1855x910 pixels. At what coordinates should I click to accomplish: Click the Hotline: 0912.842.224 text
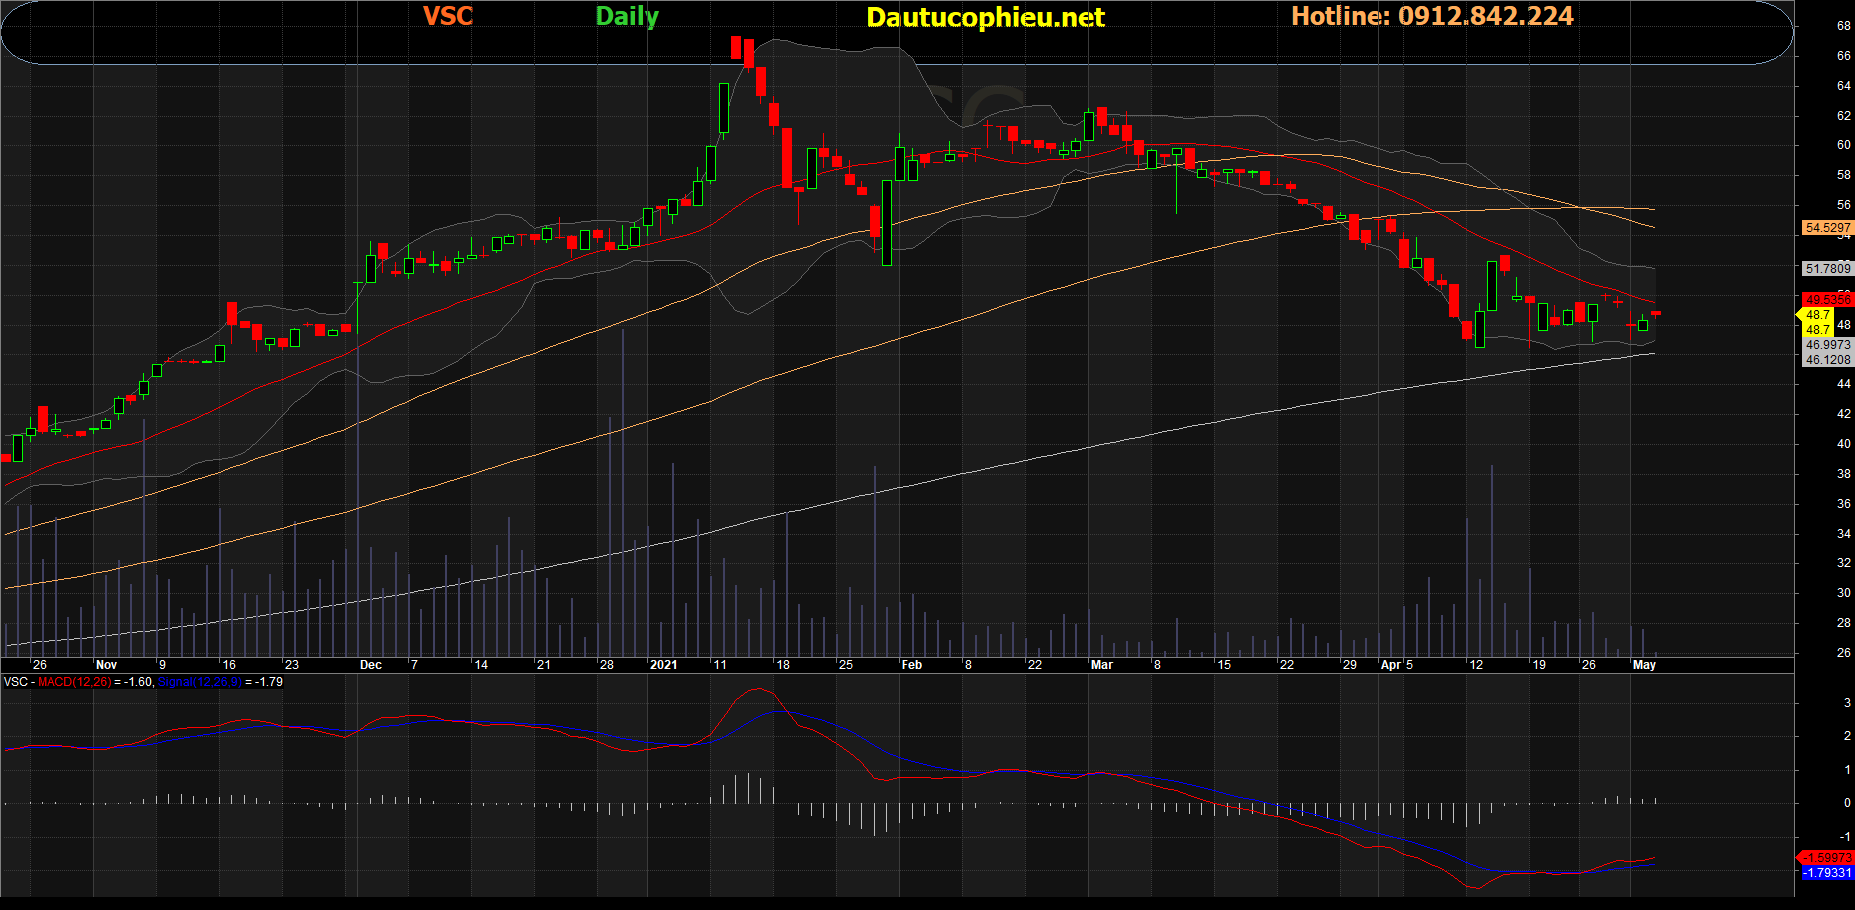pyautogui.click(x=1432, y=16)
